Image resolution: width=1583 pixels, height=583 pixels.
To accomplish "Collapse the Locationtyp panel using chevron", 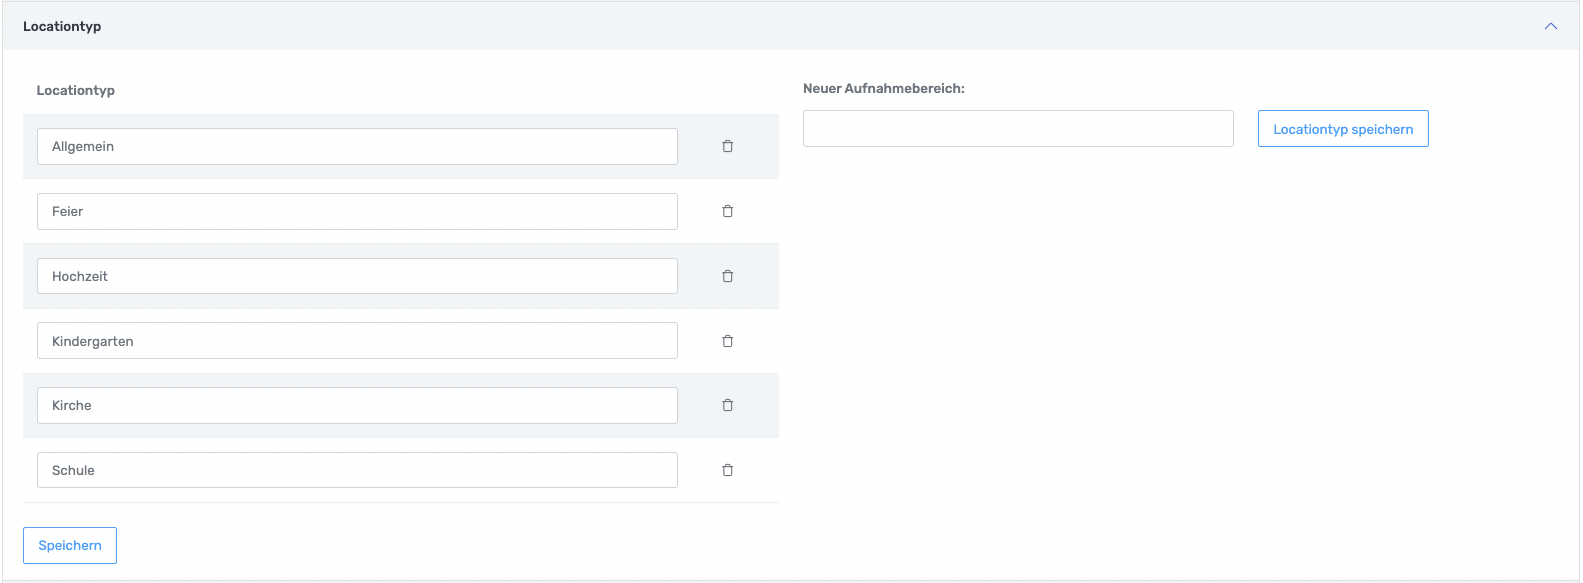I will tap(1550, 26).
